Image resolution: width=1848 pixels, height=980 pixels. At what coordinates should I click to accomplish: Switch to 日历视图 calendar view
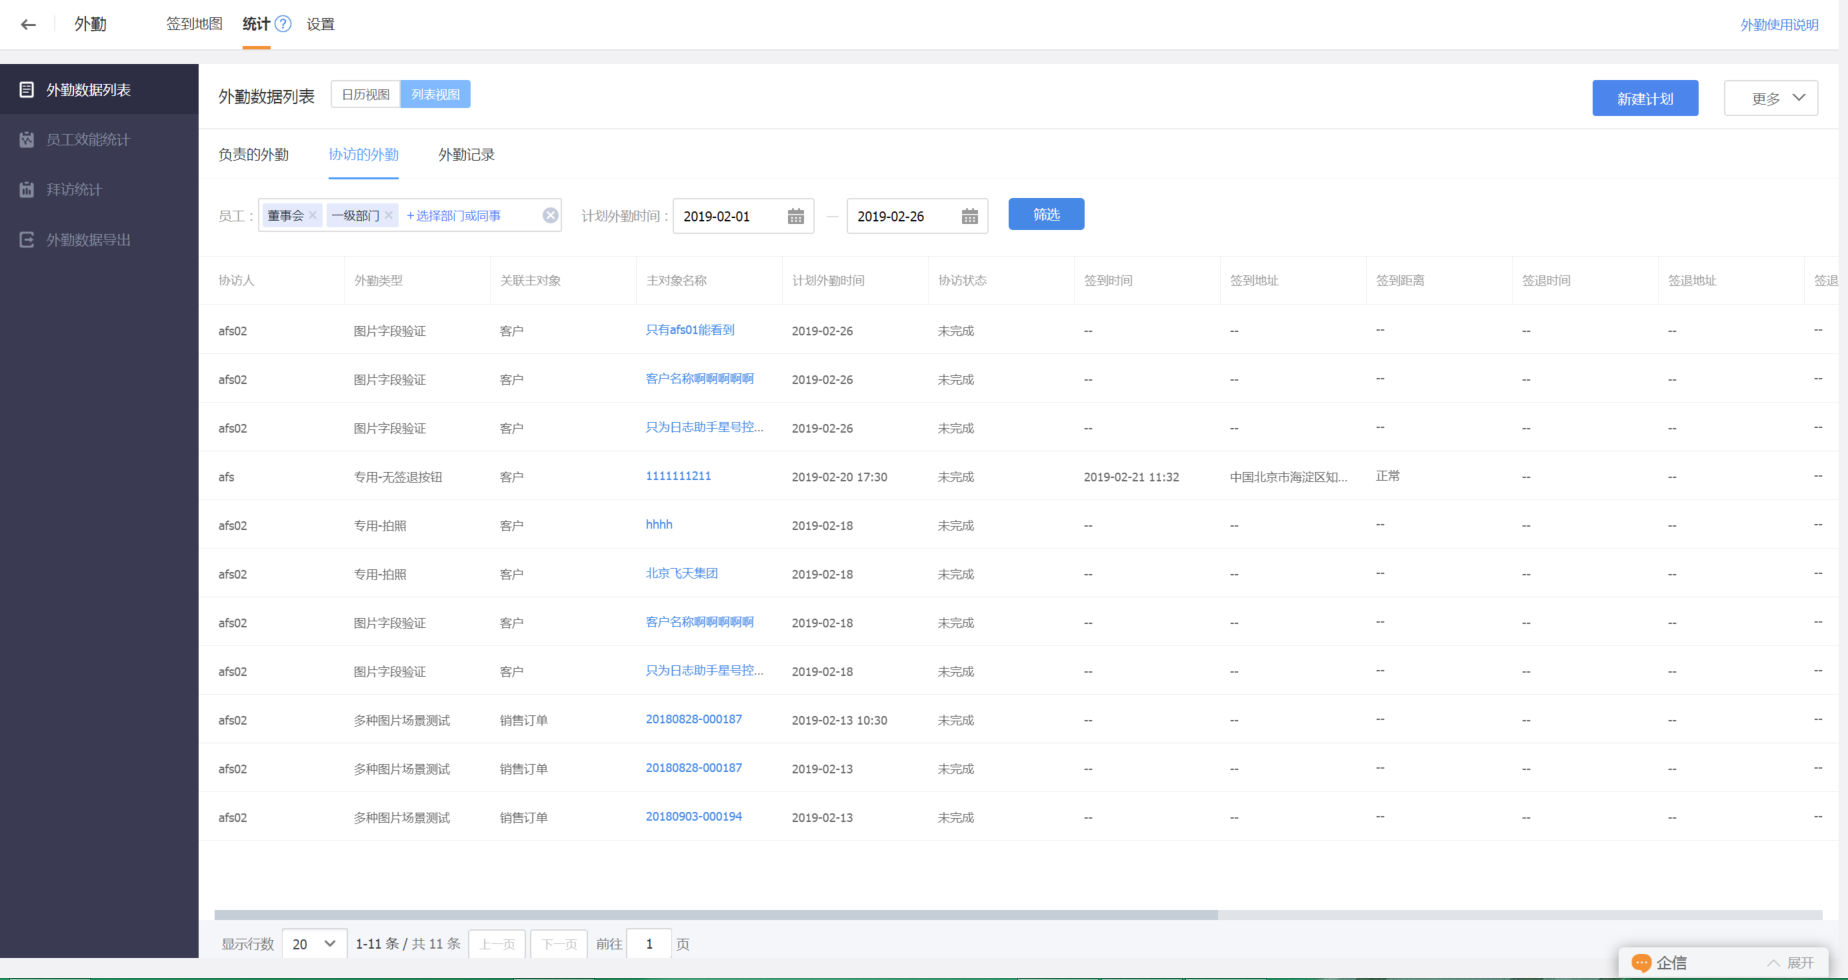(x=365, y=95)
